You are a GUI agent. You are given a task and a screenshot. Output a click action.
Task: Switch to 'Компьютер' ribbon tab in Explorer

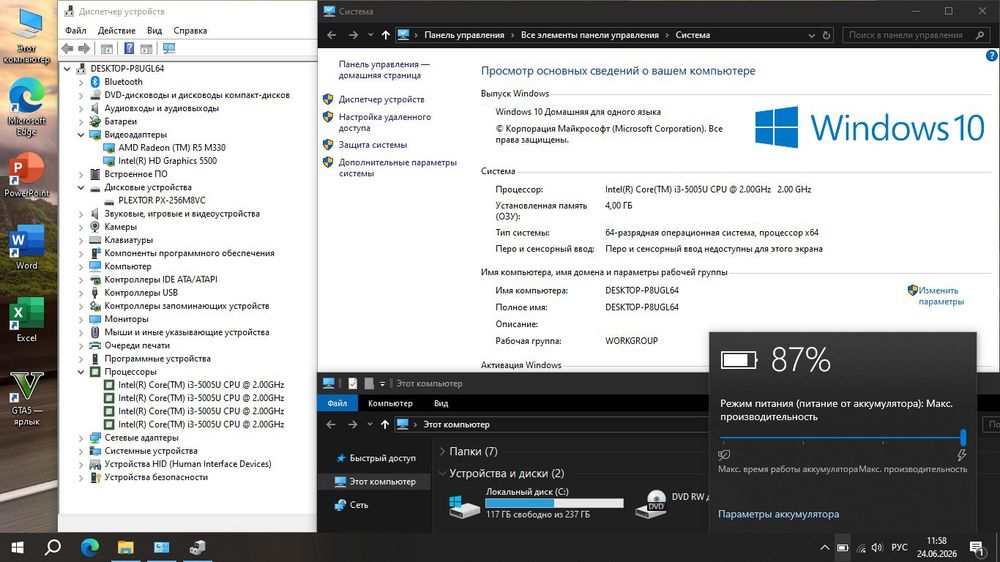click(x=390, y=403)
